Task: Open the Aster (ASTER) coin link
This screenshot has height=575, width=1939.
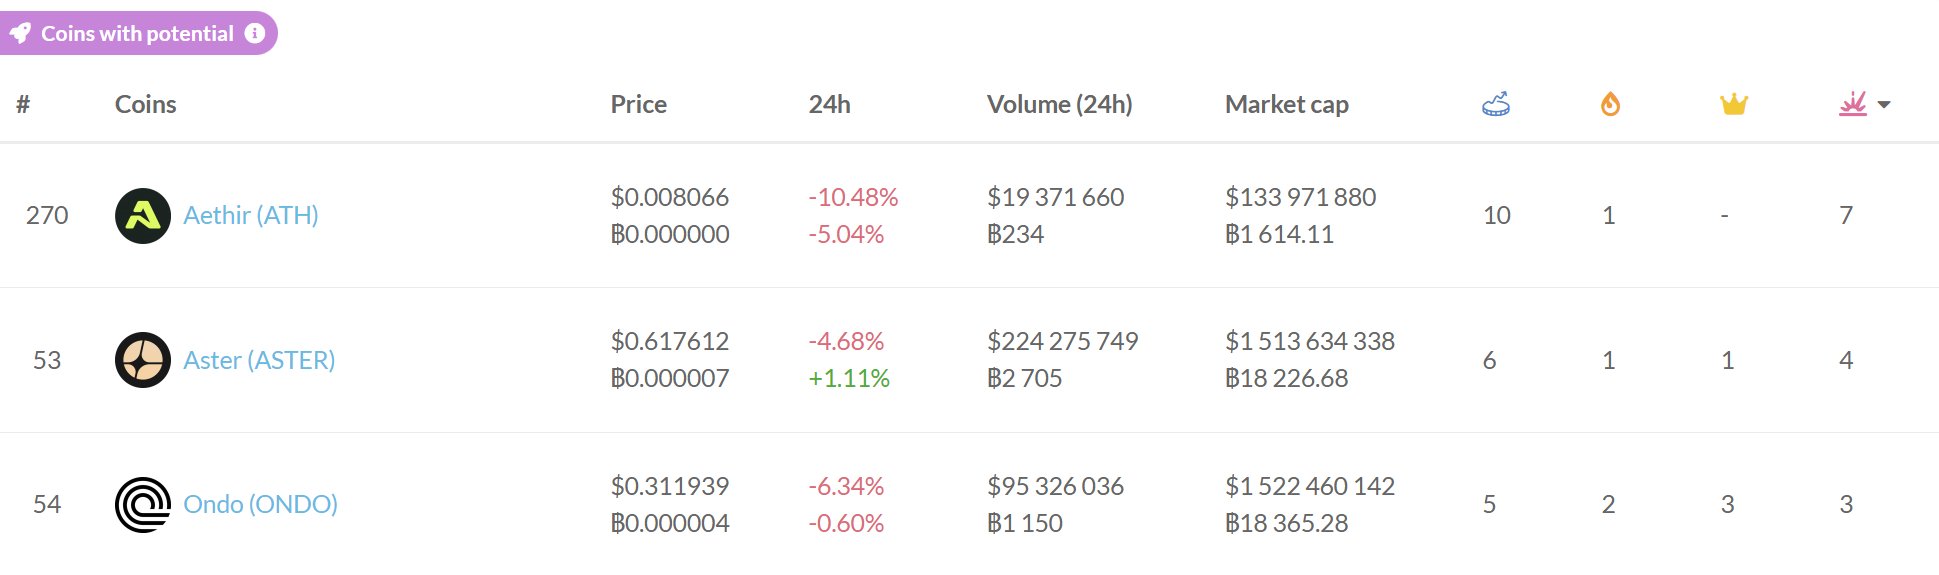Action: 259,360
